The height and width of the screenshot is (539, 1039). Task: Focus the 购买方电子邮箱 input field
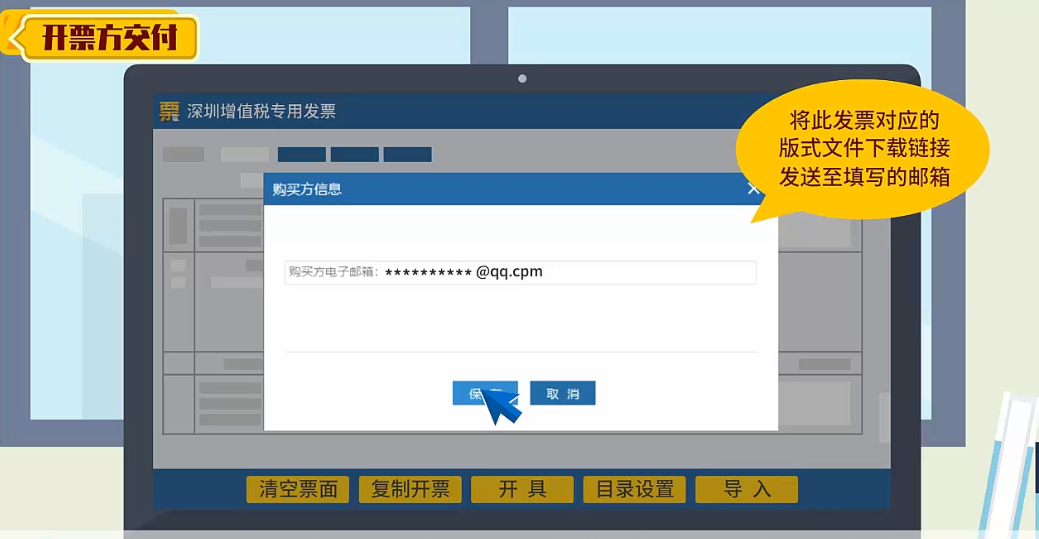520,272
